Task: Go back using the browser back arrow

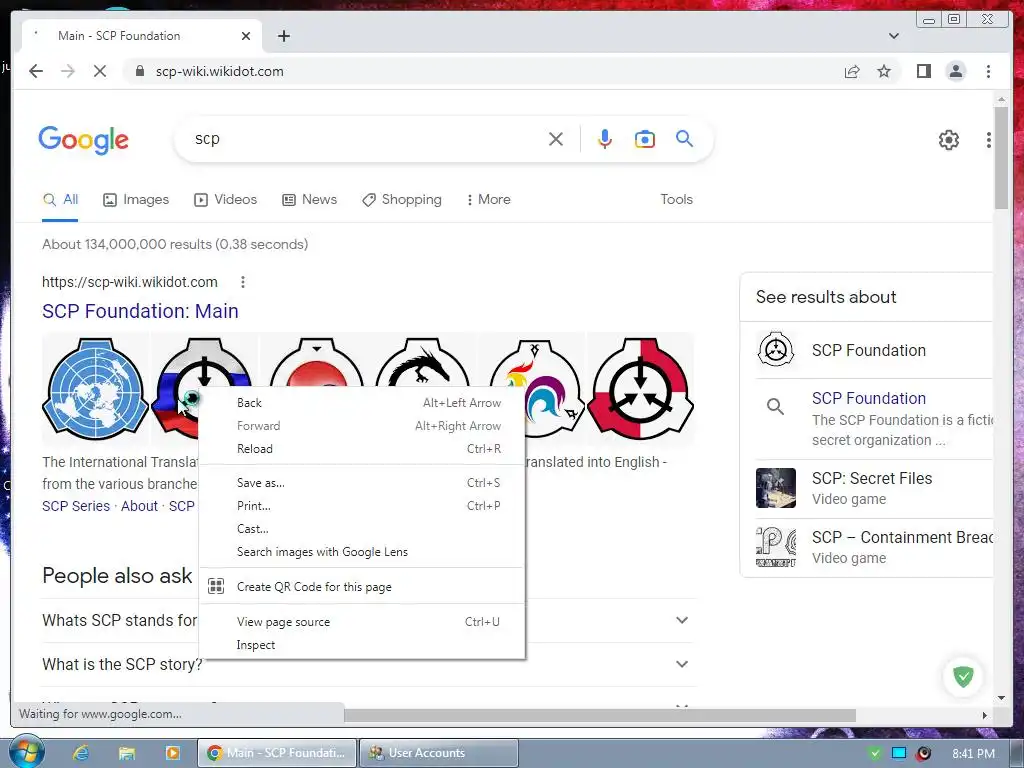Action: pyautogui.click(x=36, y=71)
